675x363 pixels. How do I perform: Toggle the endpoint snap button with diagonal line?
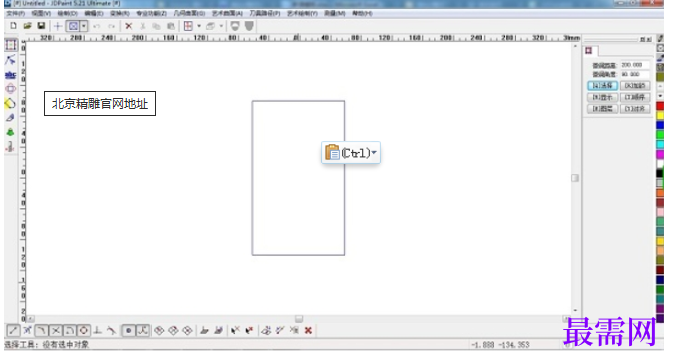[x=13, y=331]
